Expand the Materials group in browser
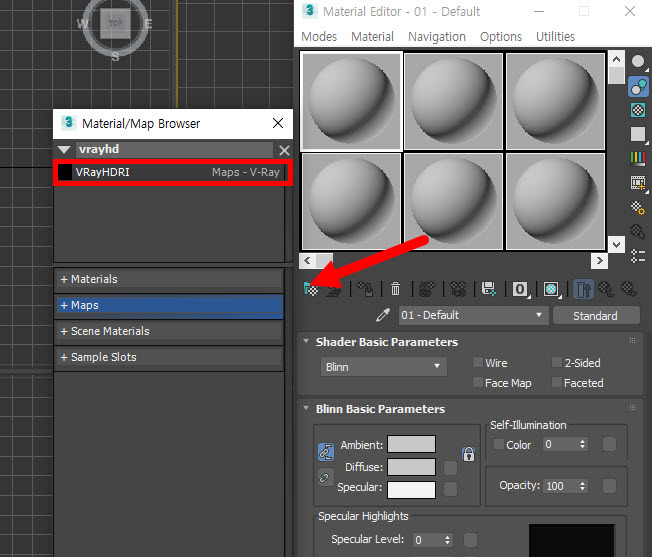The width and height of the screenshot is (652, 557). click(x=169, y=279)
